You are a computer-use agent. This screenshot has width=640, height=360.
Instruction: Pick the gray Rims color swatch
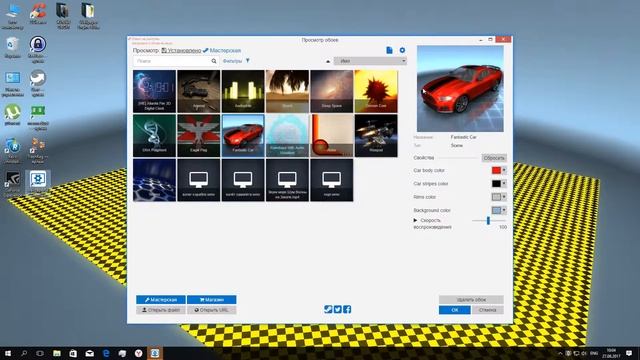[x=496, y=197]
